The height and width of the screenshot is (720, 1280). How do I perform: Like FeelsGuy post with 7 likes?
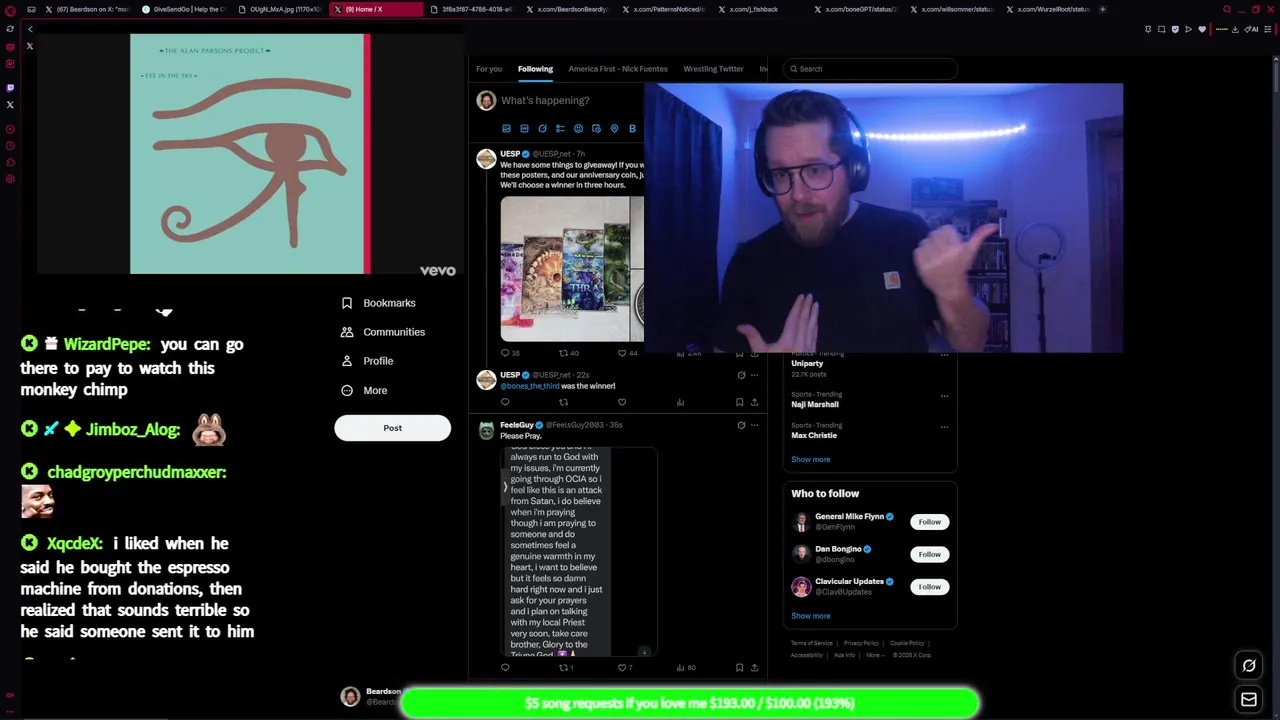point(625,667)
